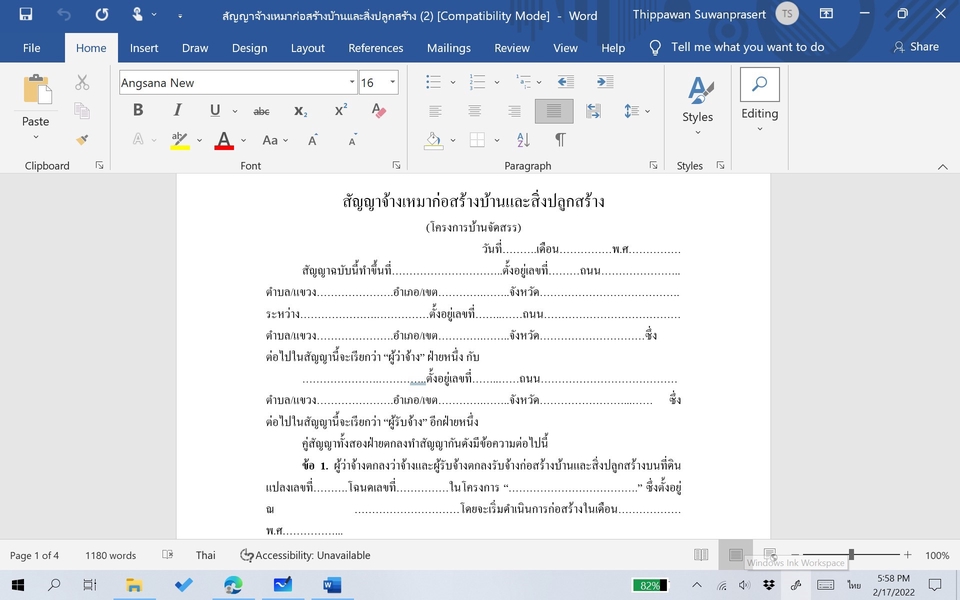Open Change Case dropdown
This screenshot has height=600, width=960.
275,140
